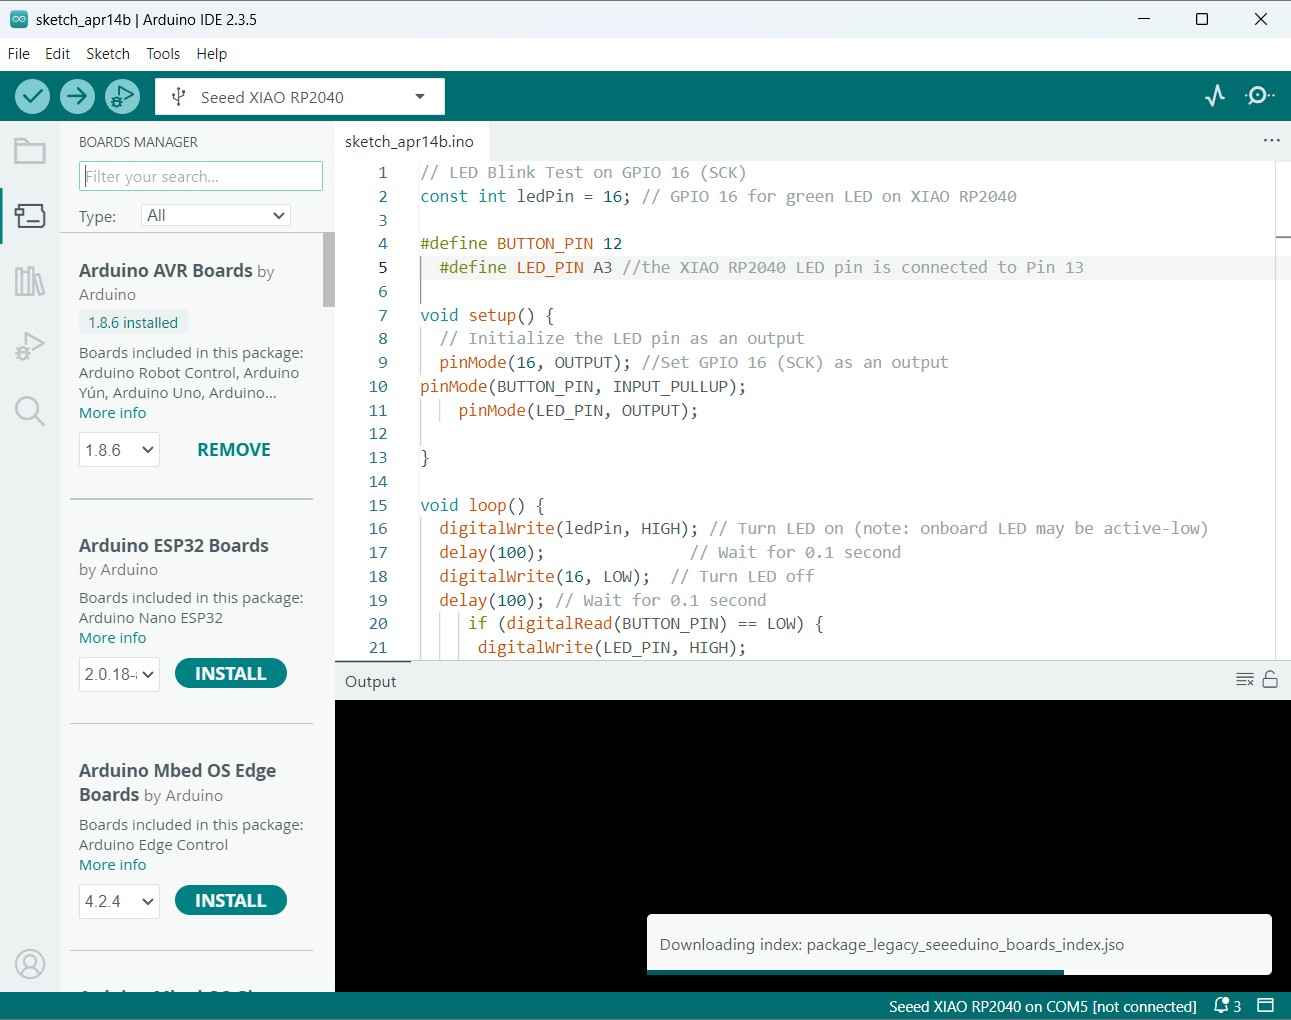Click the code editor vertical scrollbar
Image resolution: width=1291 pixels, height=1020 pixels.
pyautogui.click(x=1284, y=410)
